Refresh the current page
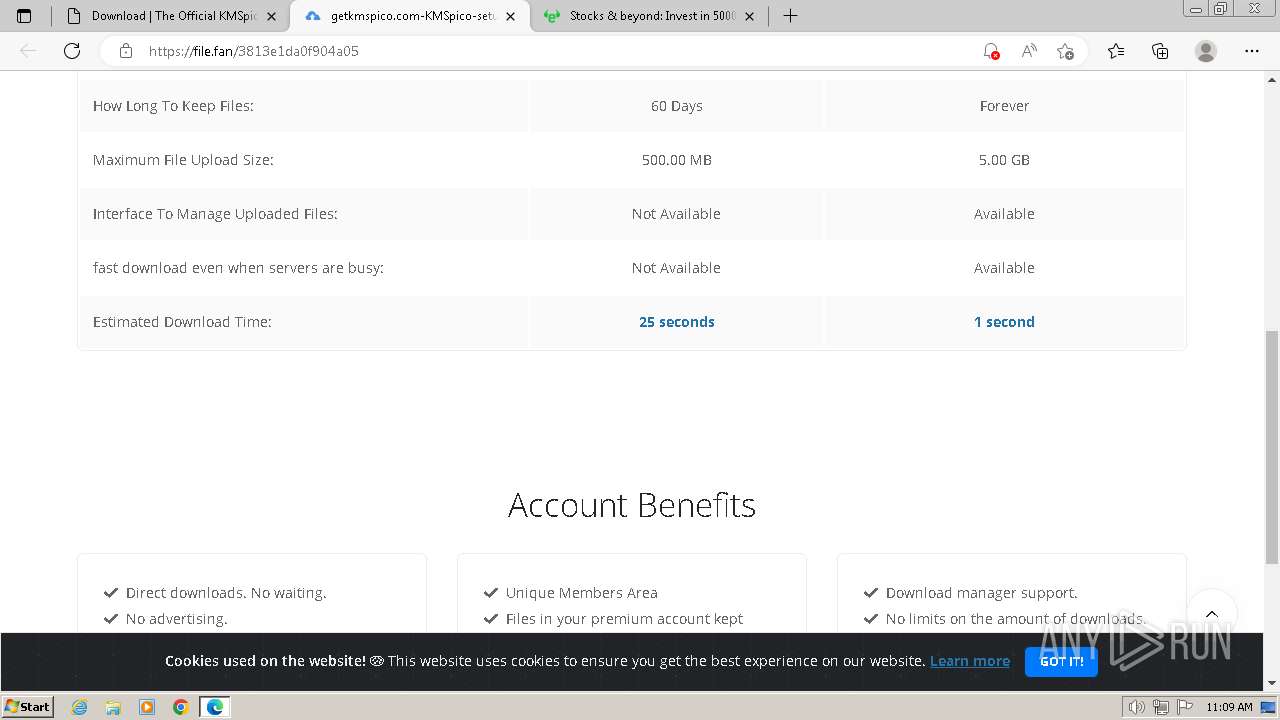This screenshot has width=1280, height=720. point(72,51)
